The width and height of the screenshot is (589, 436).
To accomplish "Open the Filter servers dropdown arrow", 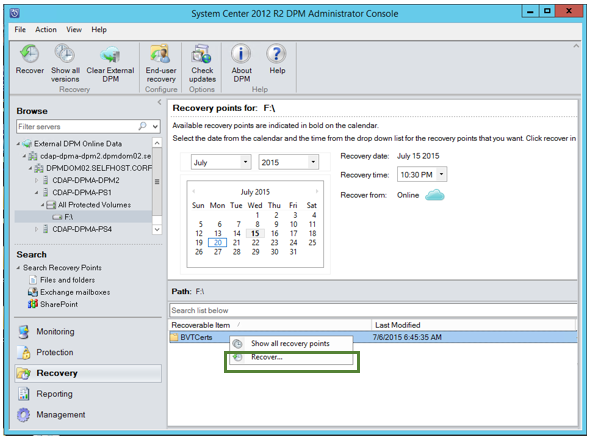I will (x=155, y=127).
